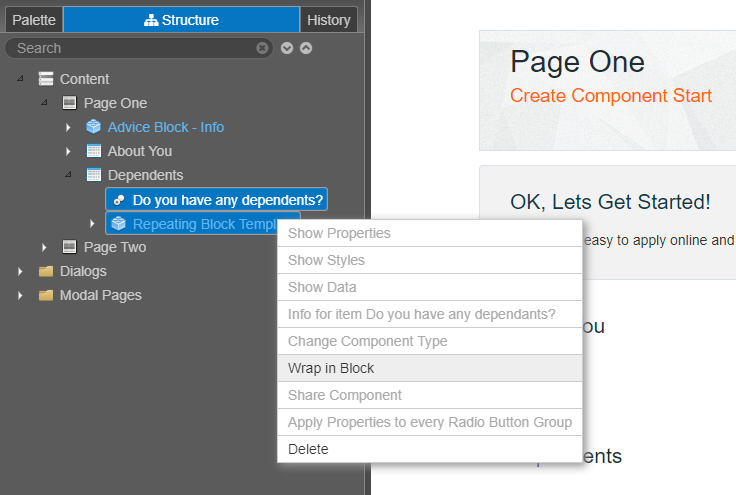The image size is (736, 495).
Task: Expand the Advice Block - Info node
Action: [x=68, y=127]
